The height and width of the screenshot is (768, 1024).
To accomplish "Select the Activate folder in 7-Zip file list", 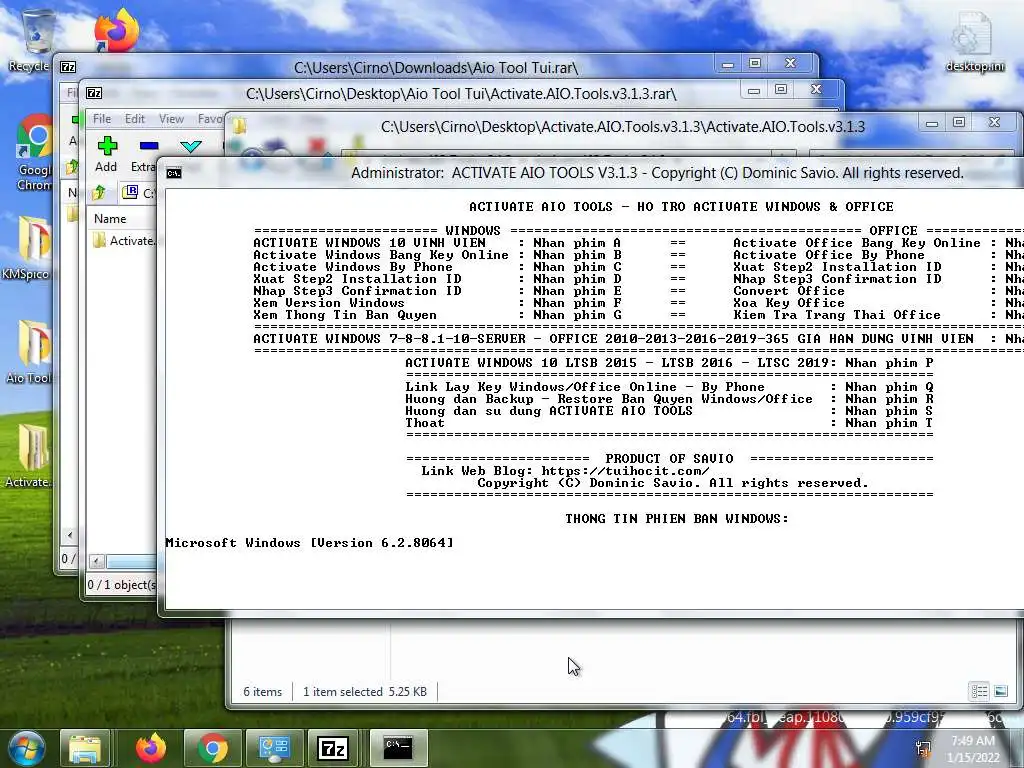I will tap(124, 240).
